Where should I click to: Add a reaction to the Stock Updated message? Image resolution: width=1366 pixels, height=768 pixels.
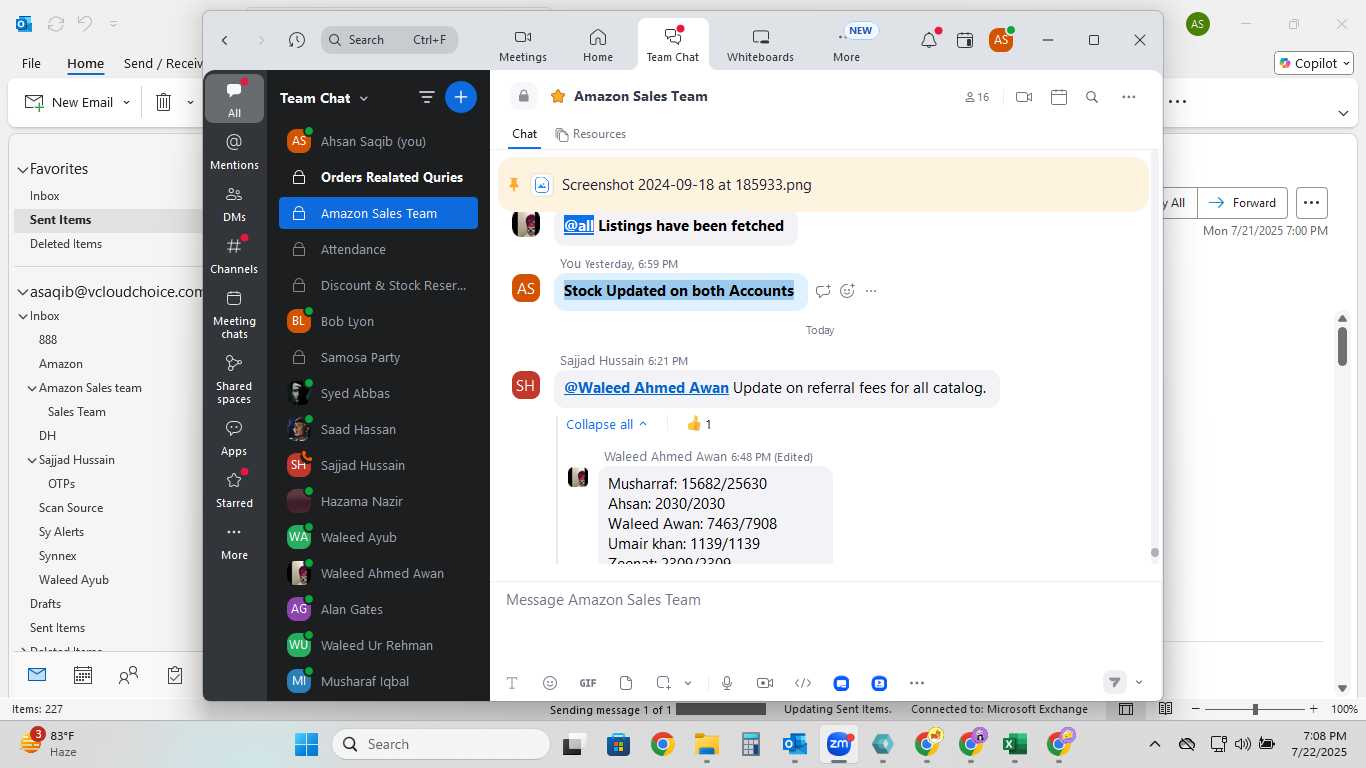coord(847,291)
